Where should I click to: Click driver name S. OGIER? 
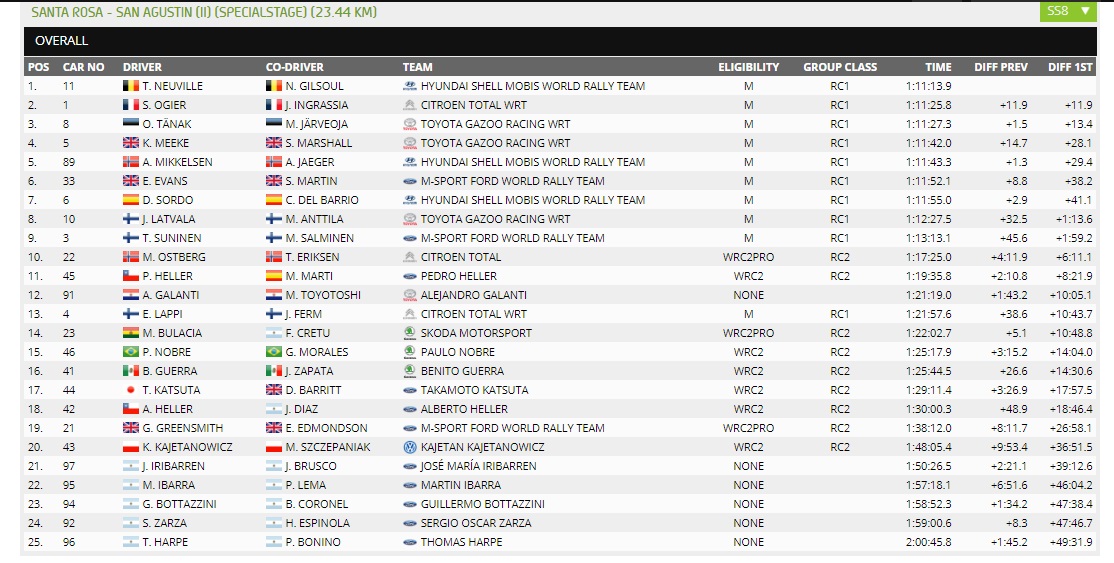coord(164,105)
